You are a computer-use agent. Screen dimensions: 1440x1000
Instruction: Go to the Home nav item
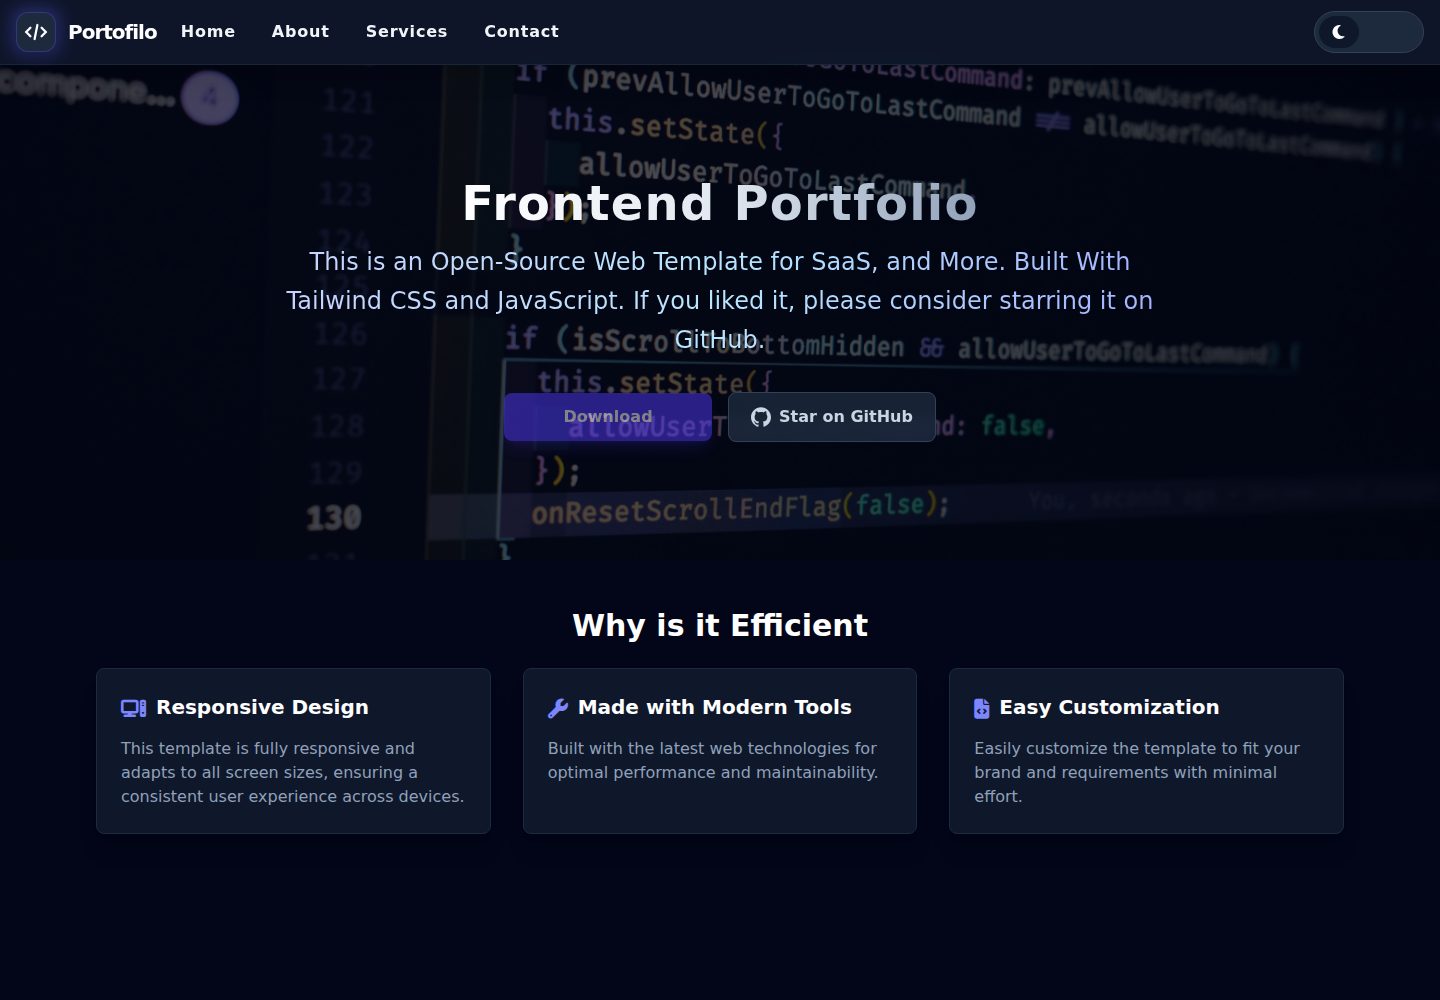click(x=208, y=32)
